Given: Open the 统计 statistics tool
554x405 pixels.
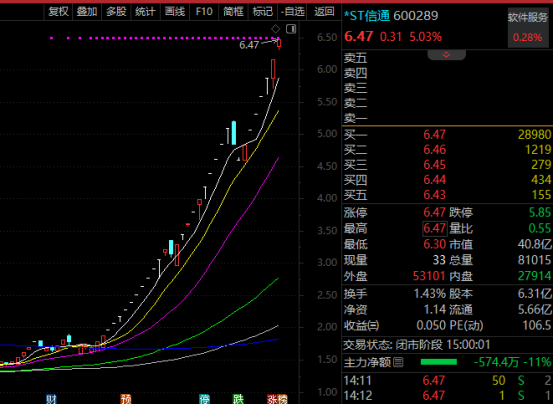Looking at the screenshot, I should pyautogui.click(x=145, y=12).
